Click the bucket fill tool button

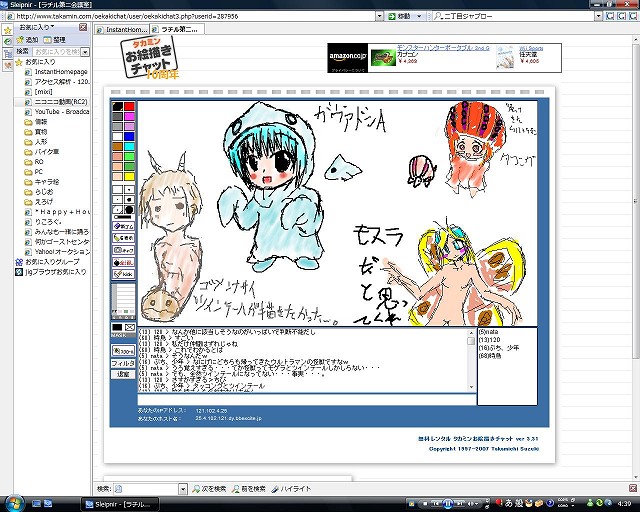pos(123,238)
